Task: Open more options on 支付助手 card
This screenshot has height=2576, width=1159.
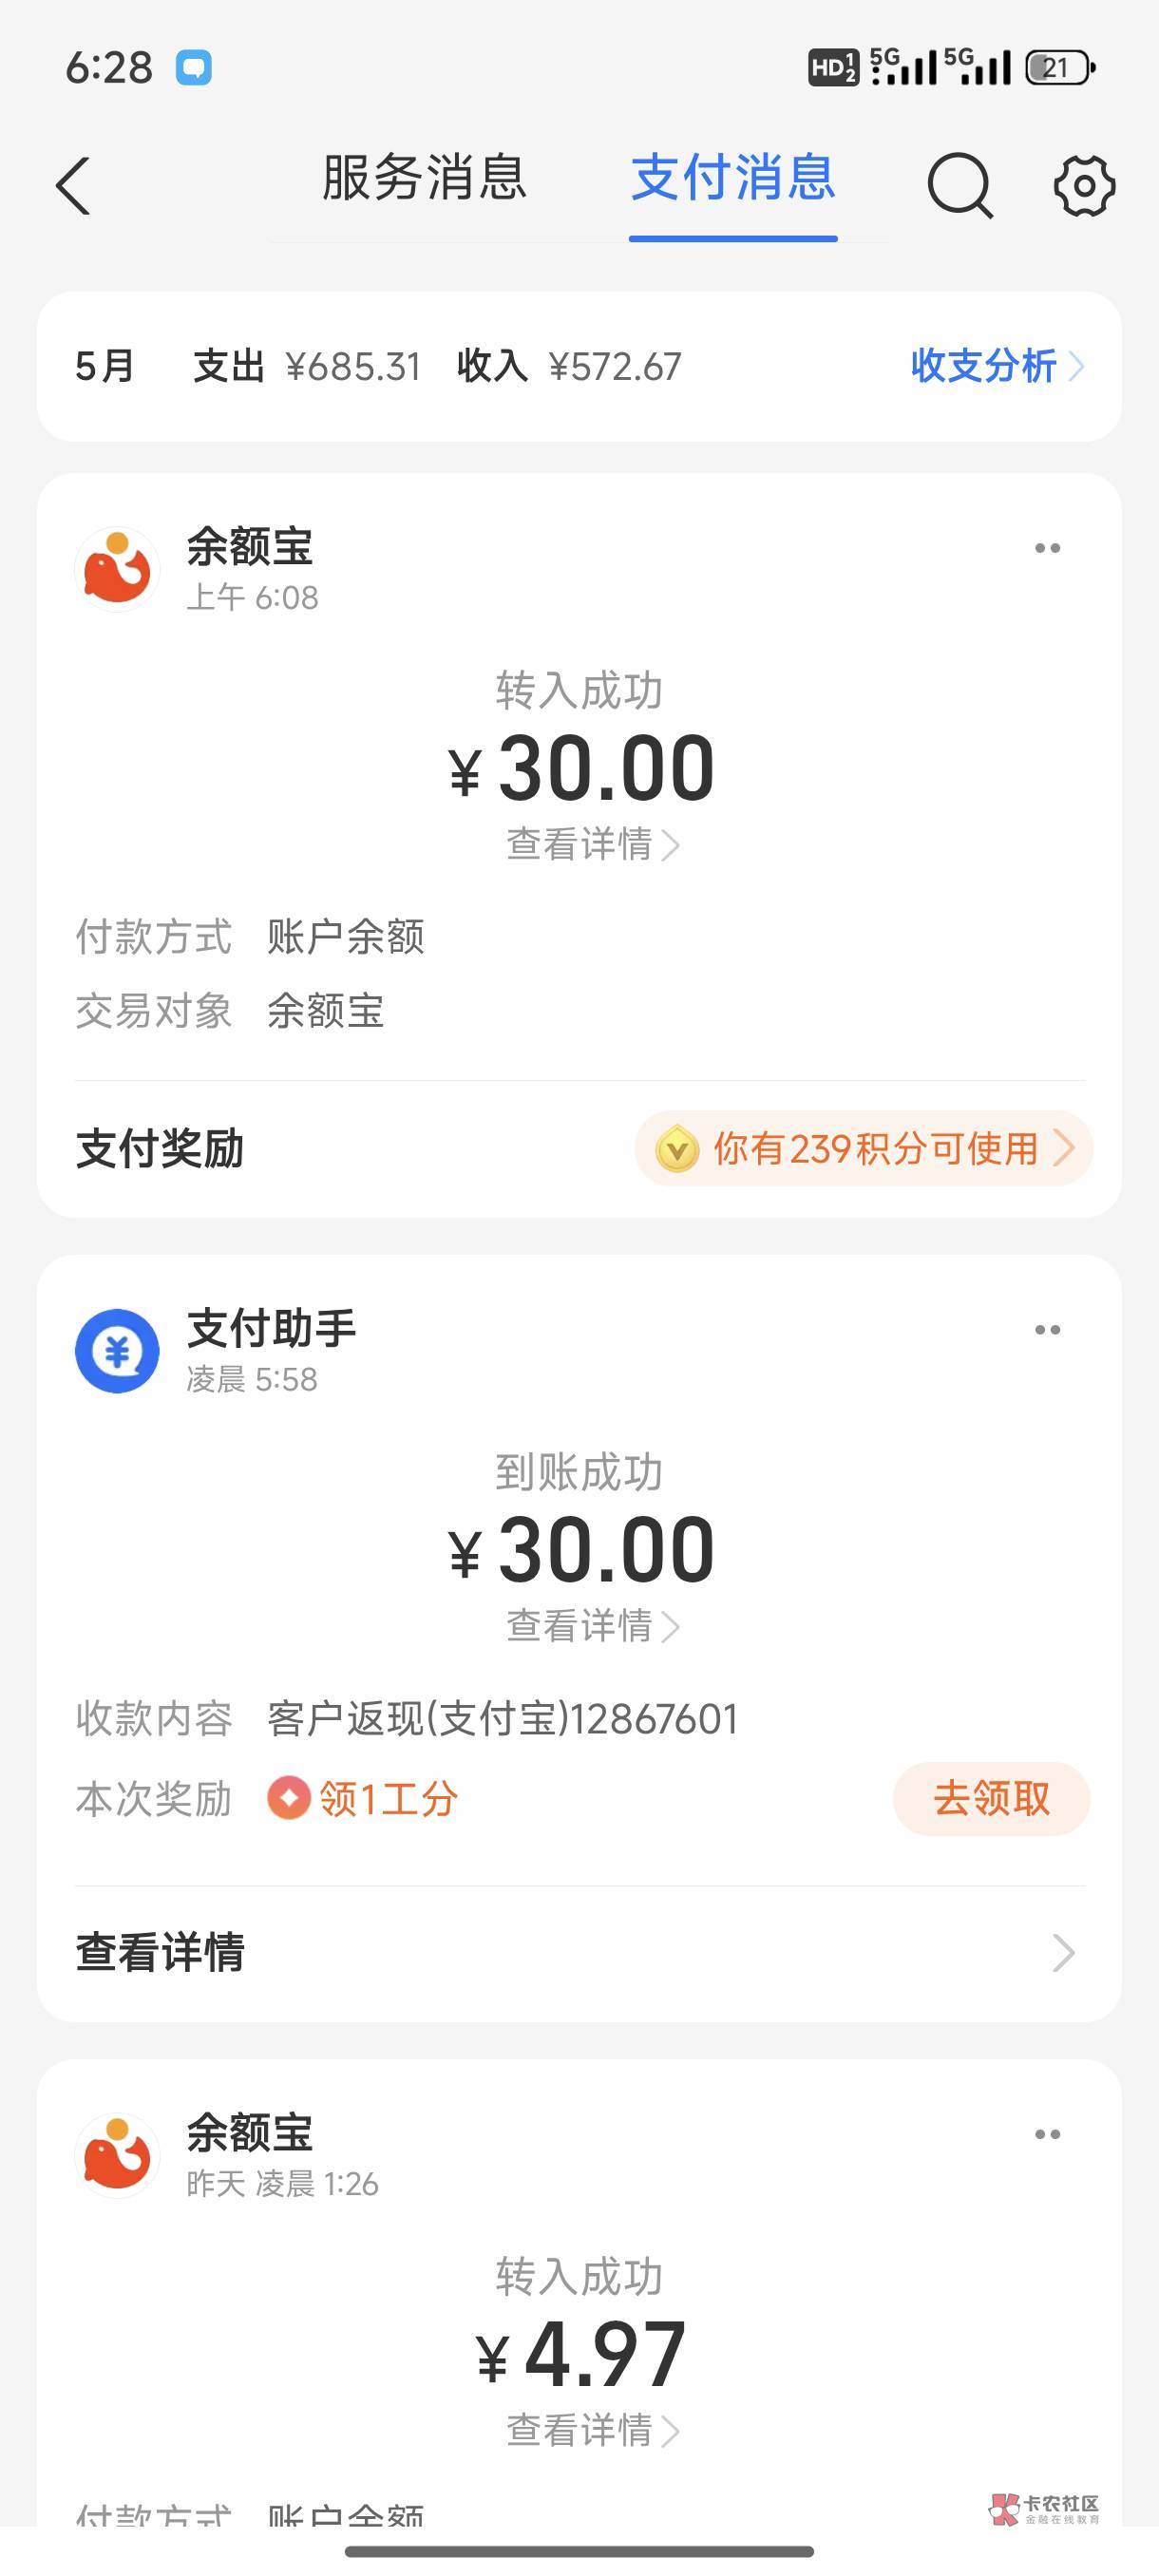Action: click(1047, 1330)
